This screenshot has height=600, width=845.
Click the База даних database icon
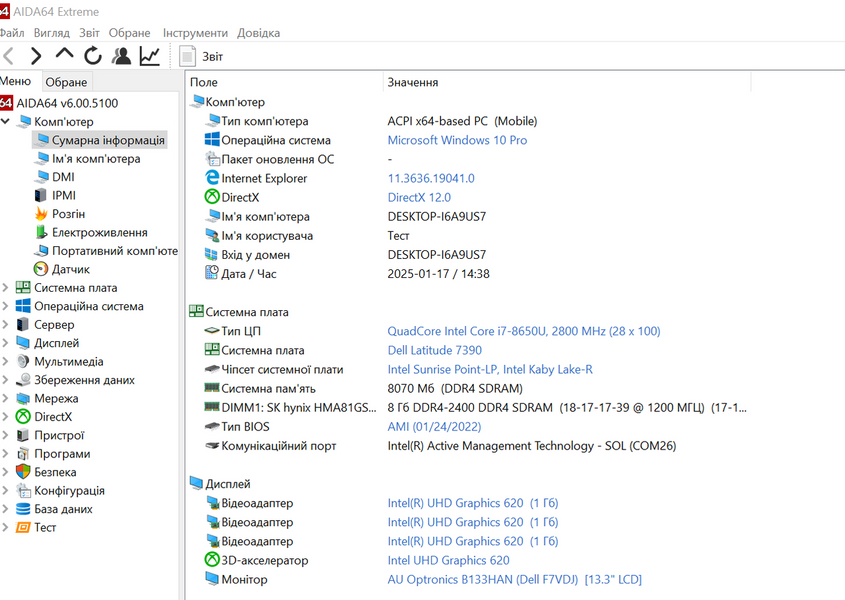23,509
